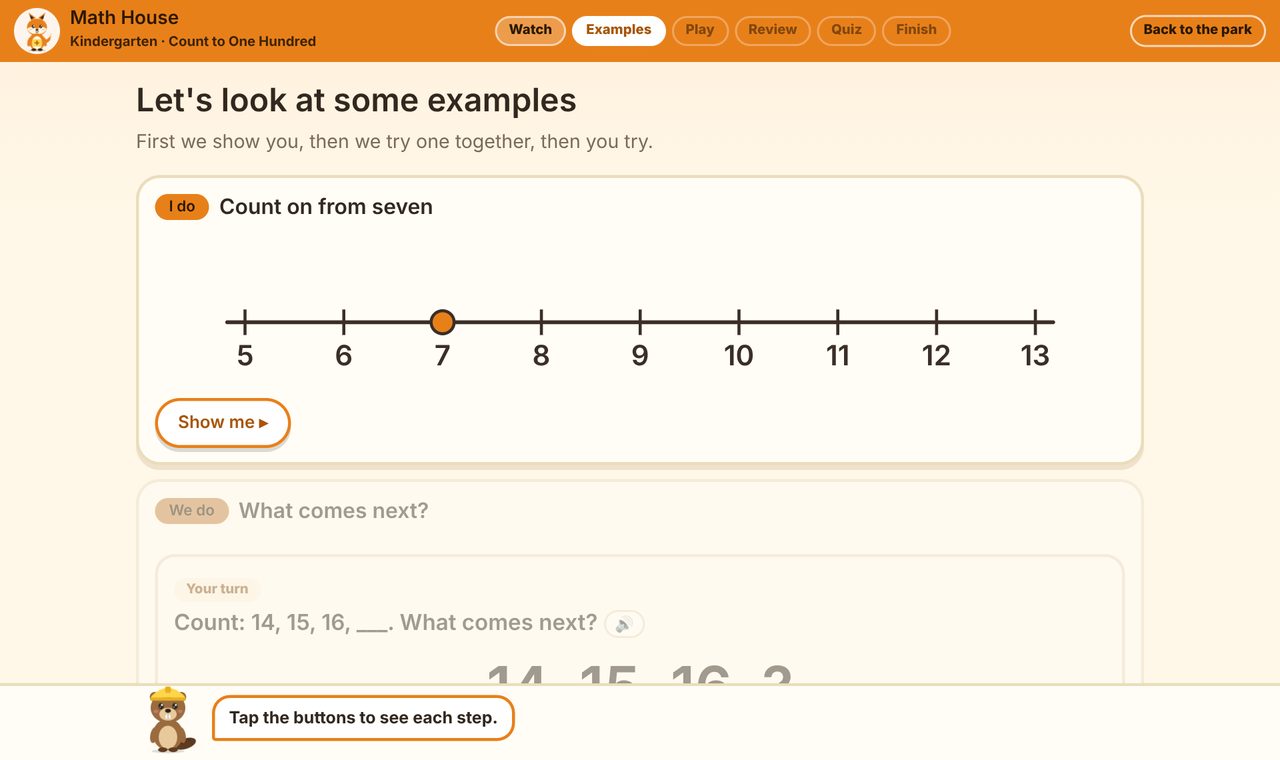The image size is (1280, 760).
Task: Click the We do badge
Action: point(192,511)
